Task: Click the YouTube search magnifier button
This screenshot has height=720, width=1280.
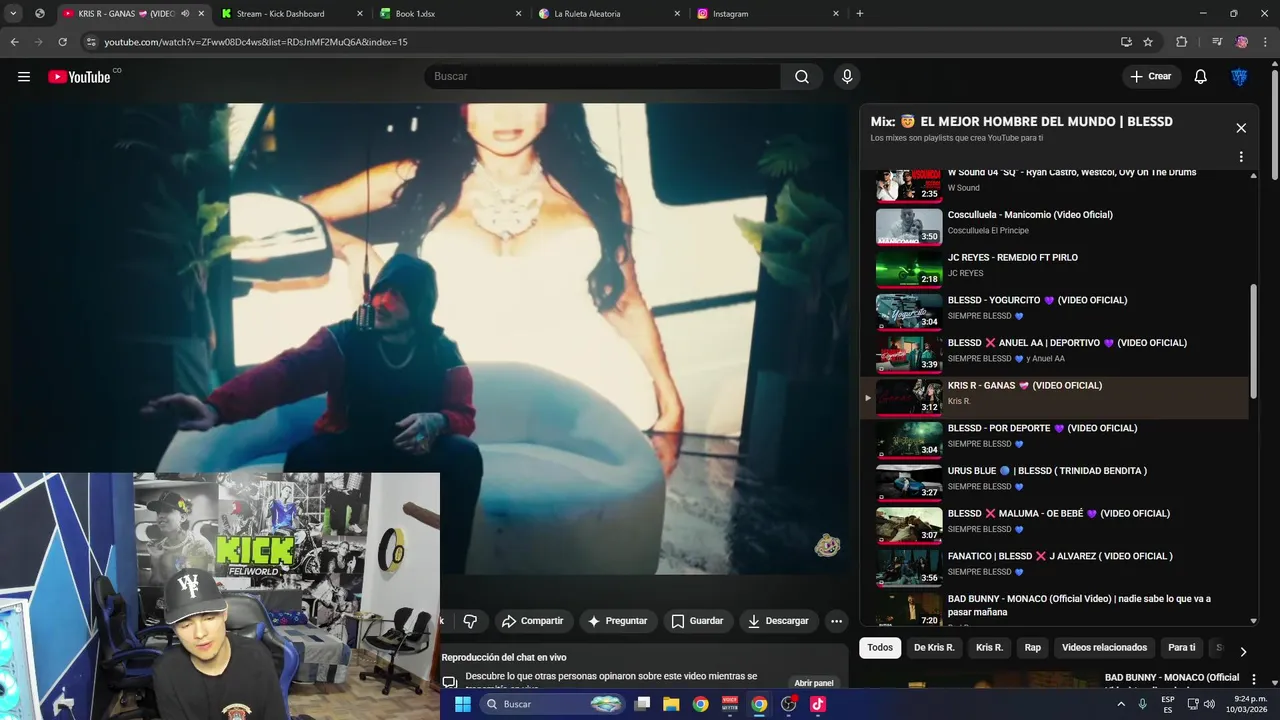Action: 802,77
